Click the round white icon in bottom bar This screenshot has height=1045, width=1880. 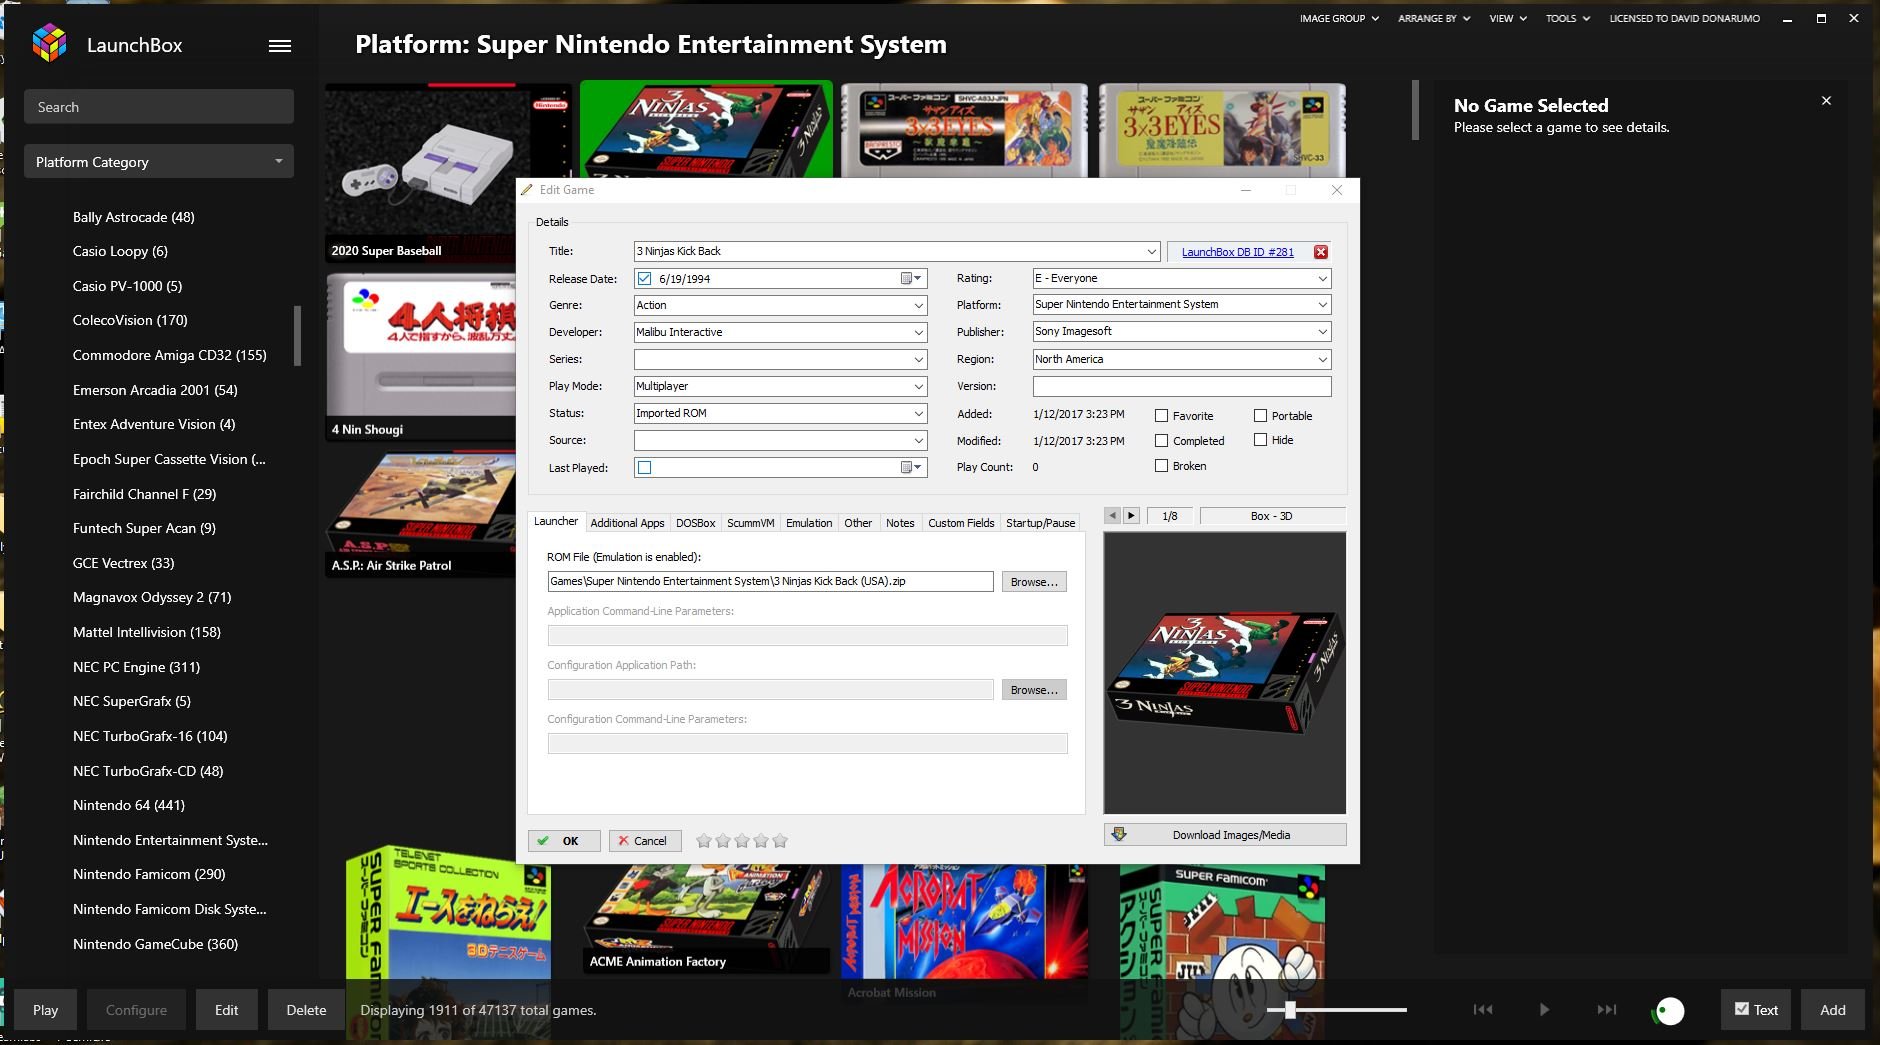click(x=1670, y=1012)
